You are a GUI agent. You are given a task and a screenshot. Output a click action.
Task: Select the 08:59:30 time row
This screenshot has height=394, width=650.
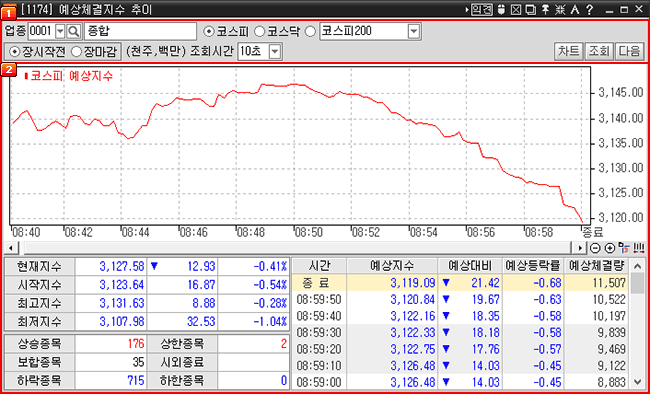coord(461,333)
